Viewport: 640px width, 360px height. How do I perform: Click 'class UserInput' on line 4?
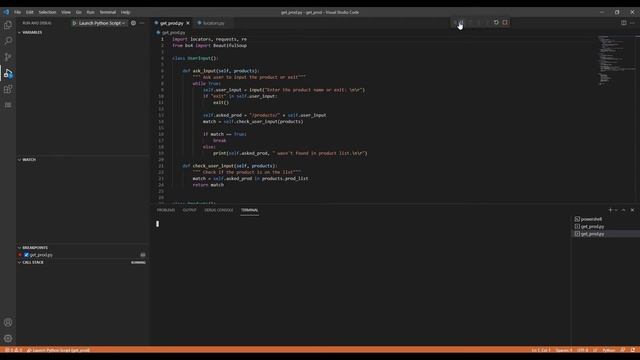click(196, 58)
